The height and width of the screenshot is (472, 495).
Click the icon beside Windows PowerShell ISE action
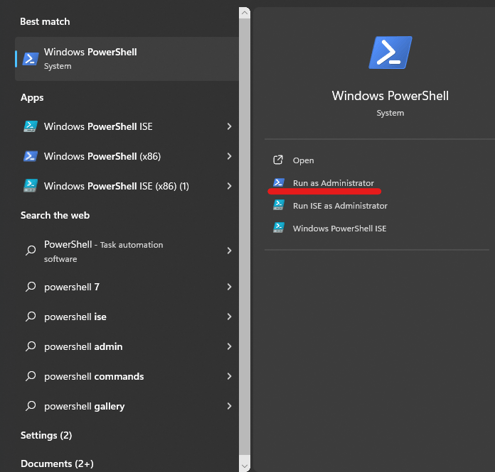point(279,228)
